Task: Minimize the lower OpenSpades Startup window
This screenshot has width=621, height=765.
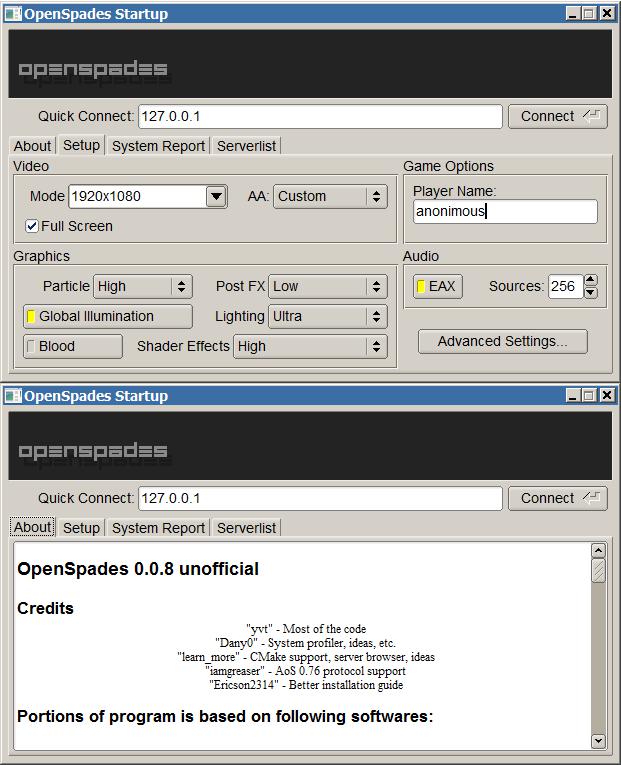Action: (573, 396)
